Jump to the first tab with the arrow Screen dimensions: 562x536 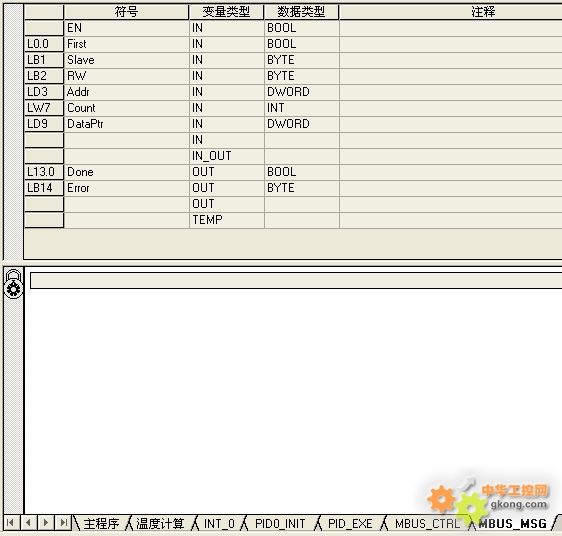pyautogui.click(x=11, y=522)
